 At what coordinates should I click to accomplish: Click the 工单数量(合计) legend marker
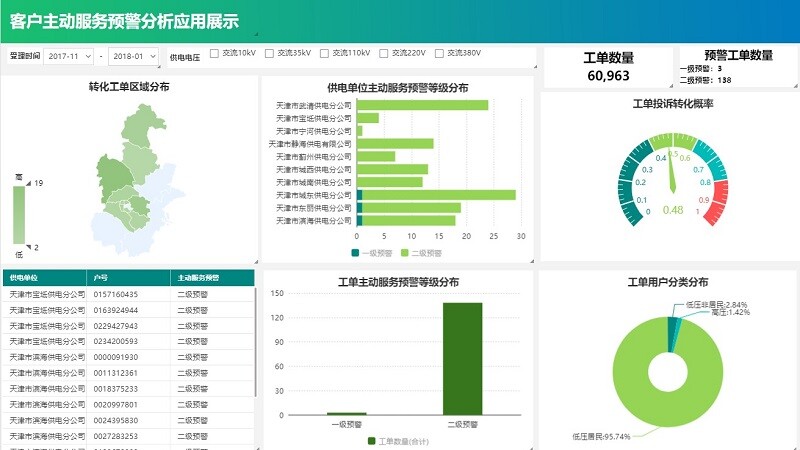pyautogui.click(x=372, y=440)
